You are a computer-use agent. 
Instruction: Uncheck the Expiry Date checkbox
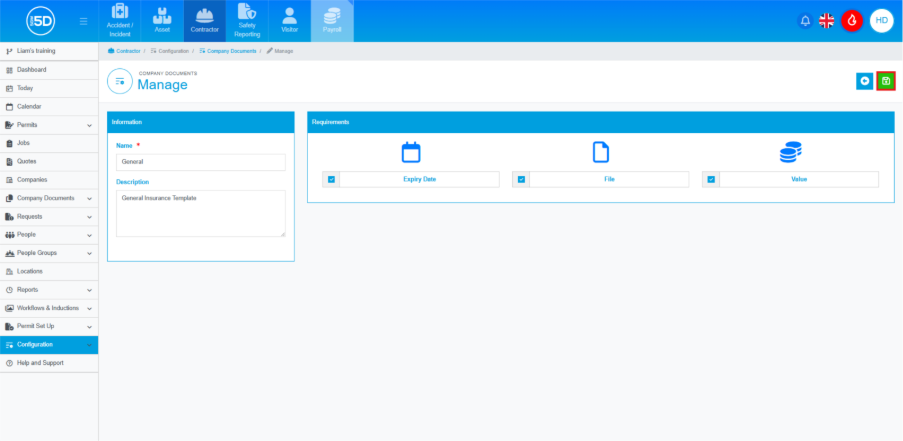331,179
